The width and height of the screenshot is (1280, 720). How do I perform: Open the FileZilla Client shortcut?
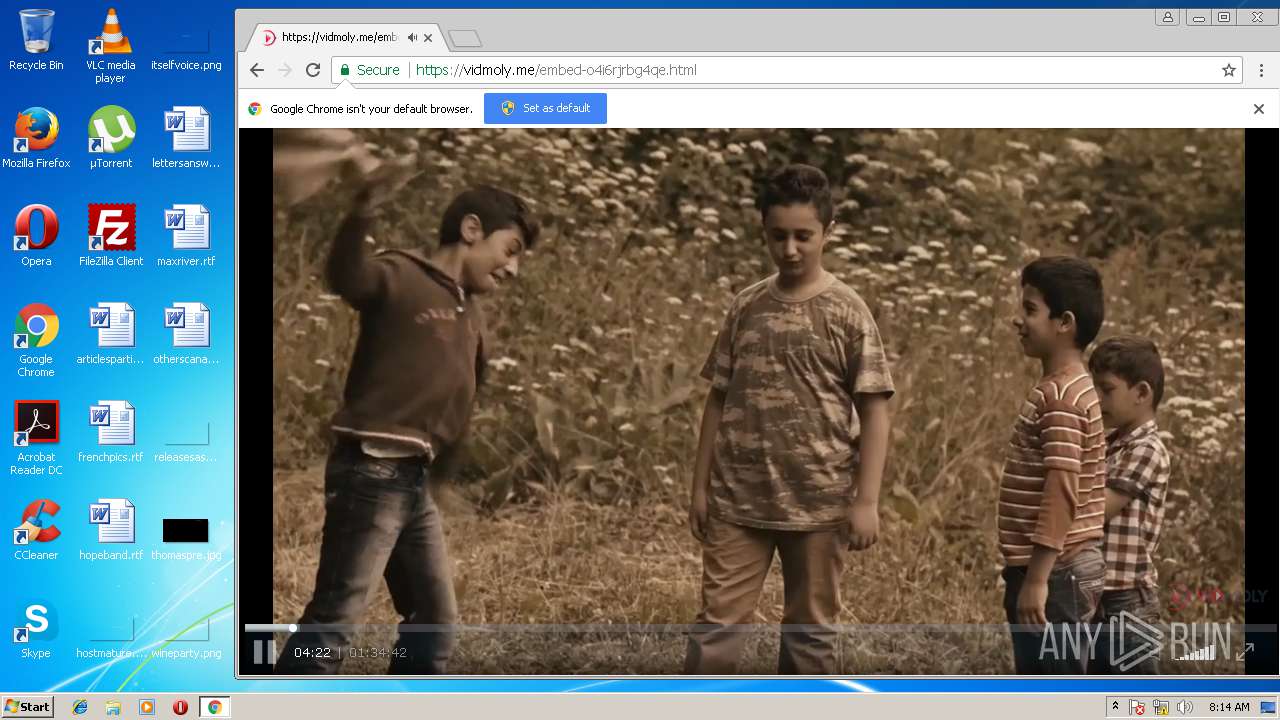coord(111,236)
